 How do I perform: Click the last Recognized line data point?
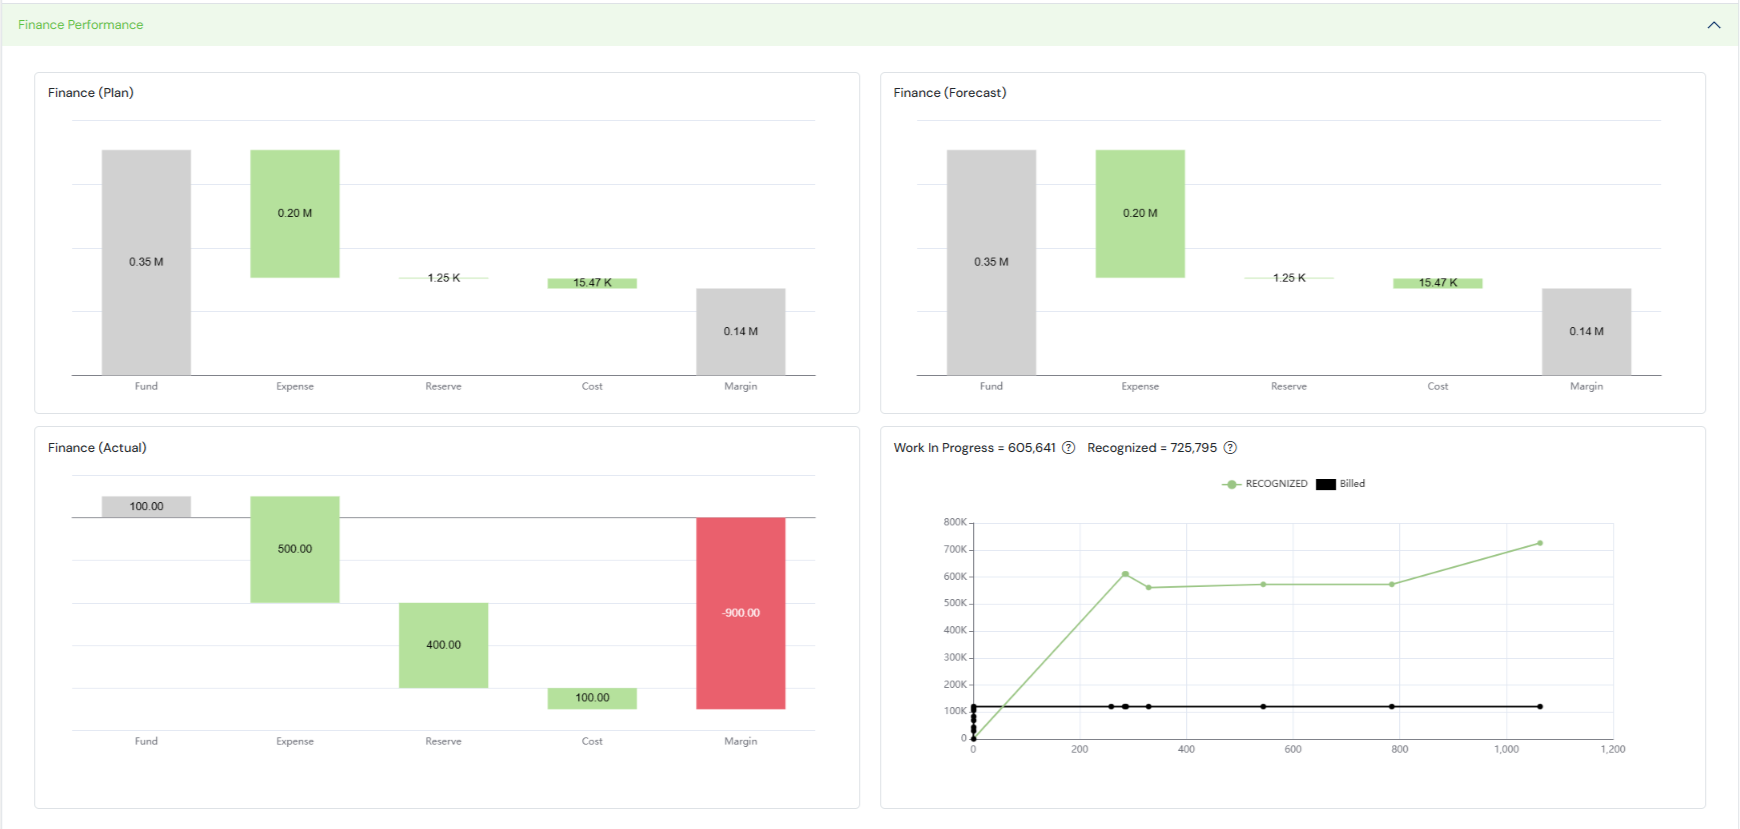[x=1539, y=543]
